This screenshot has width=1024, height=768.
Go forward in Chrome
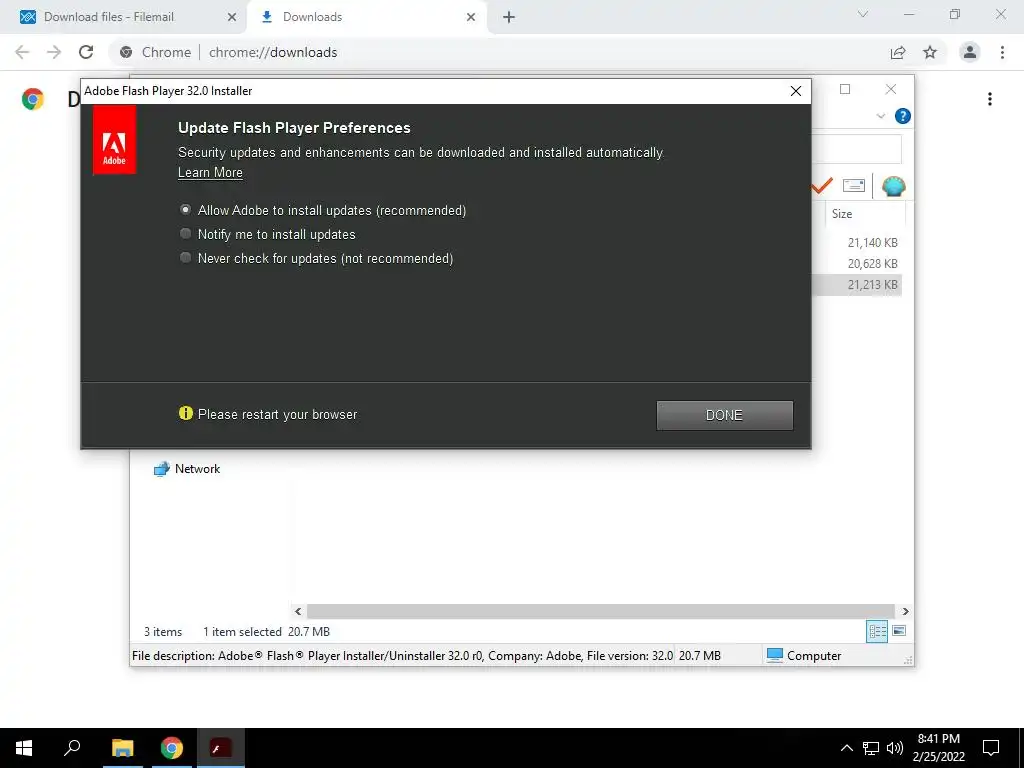(x=54, y=52)
